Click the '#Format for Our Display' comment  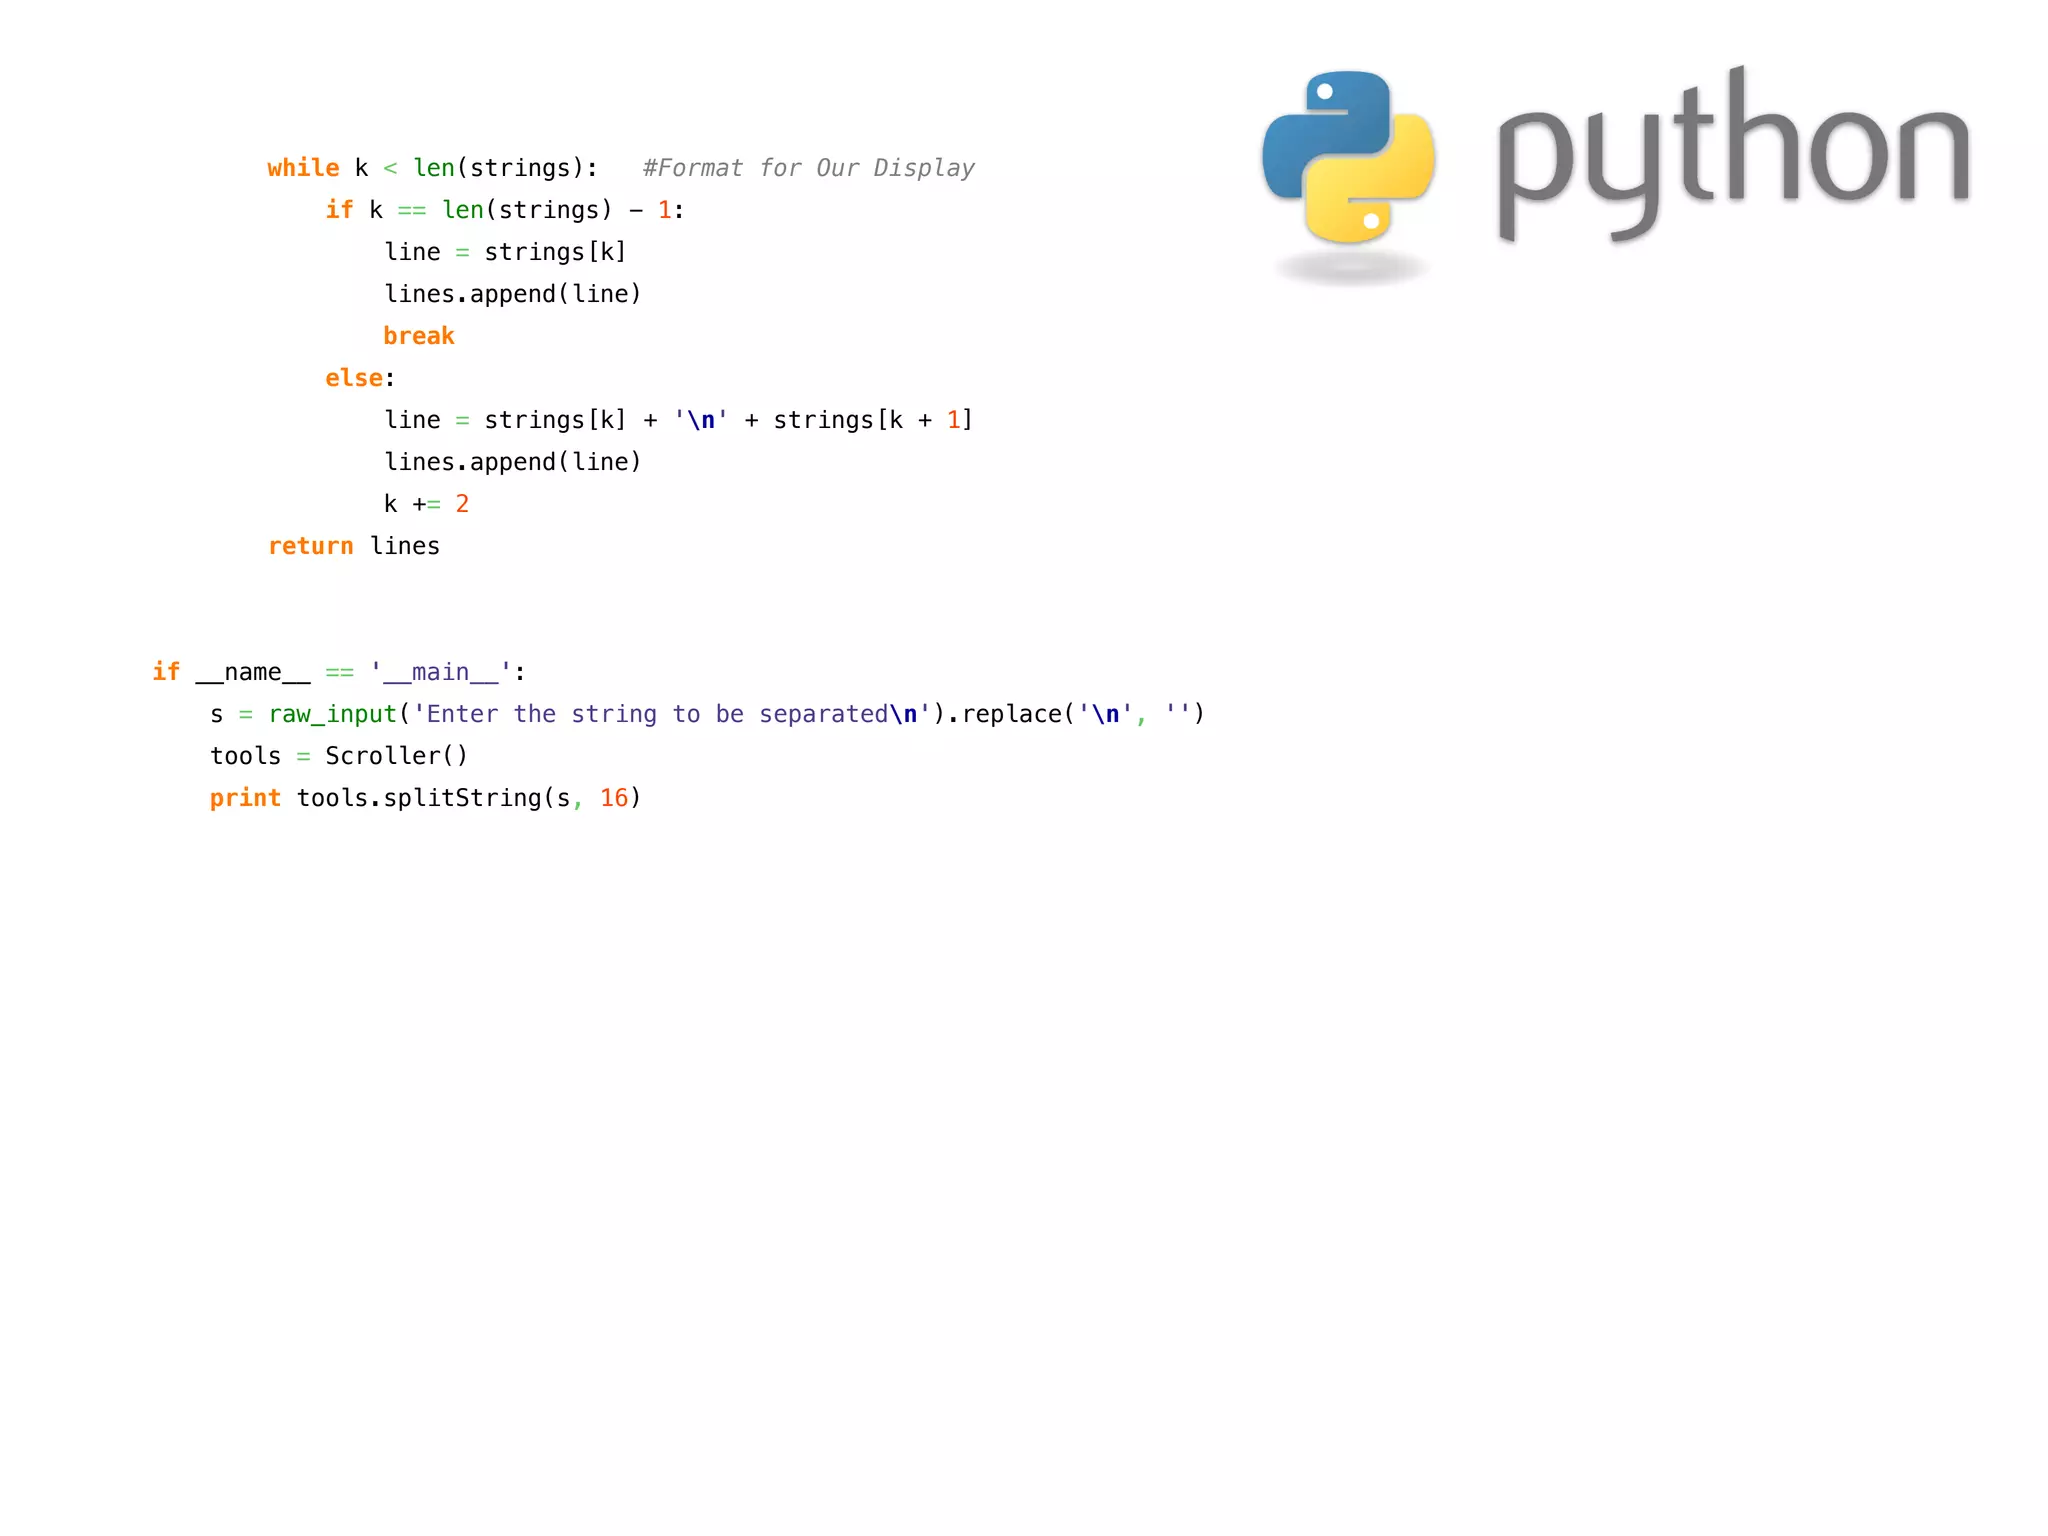click(809, 168)
